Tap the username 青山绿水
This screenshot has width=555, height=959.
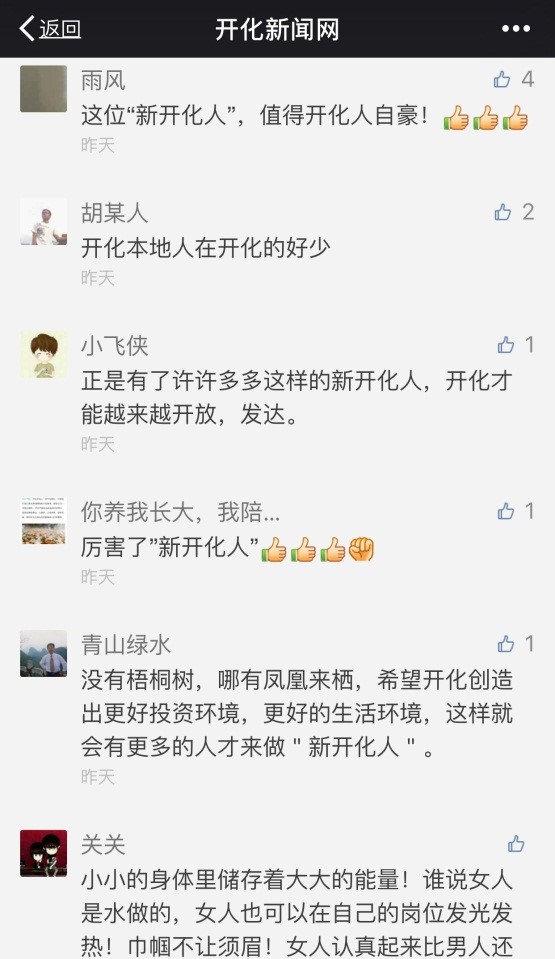126,645
